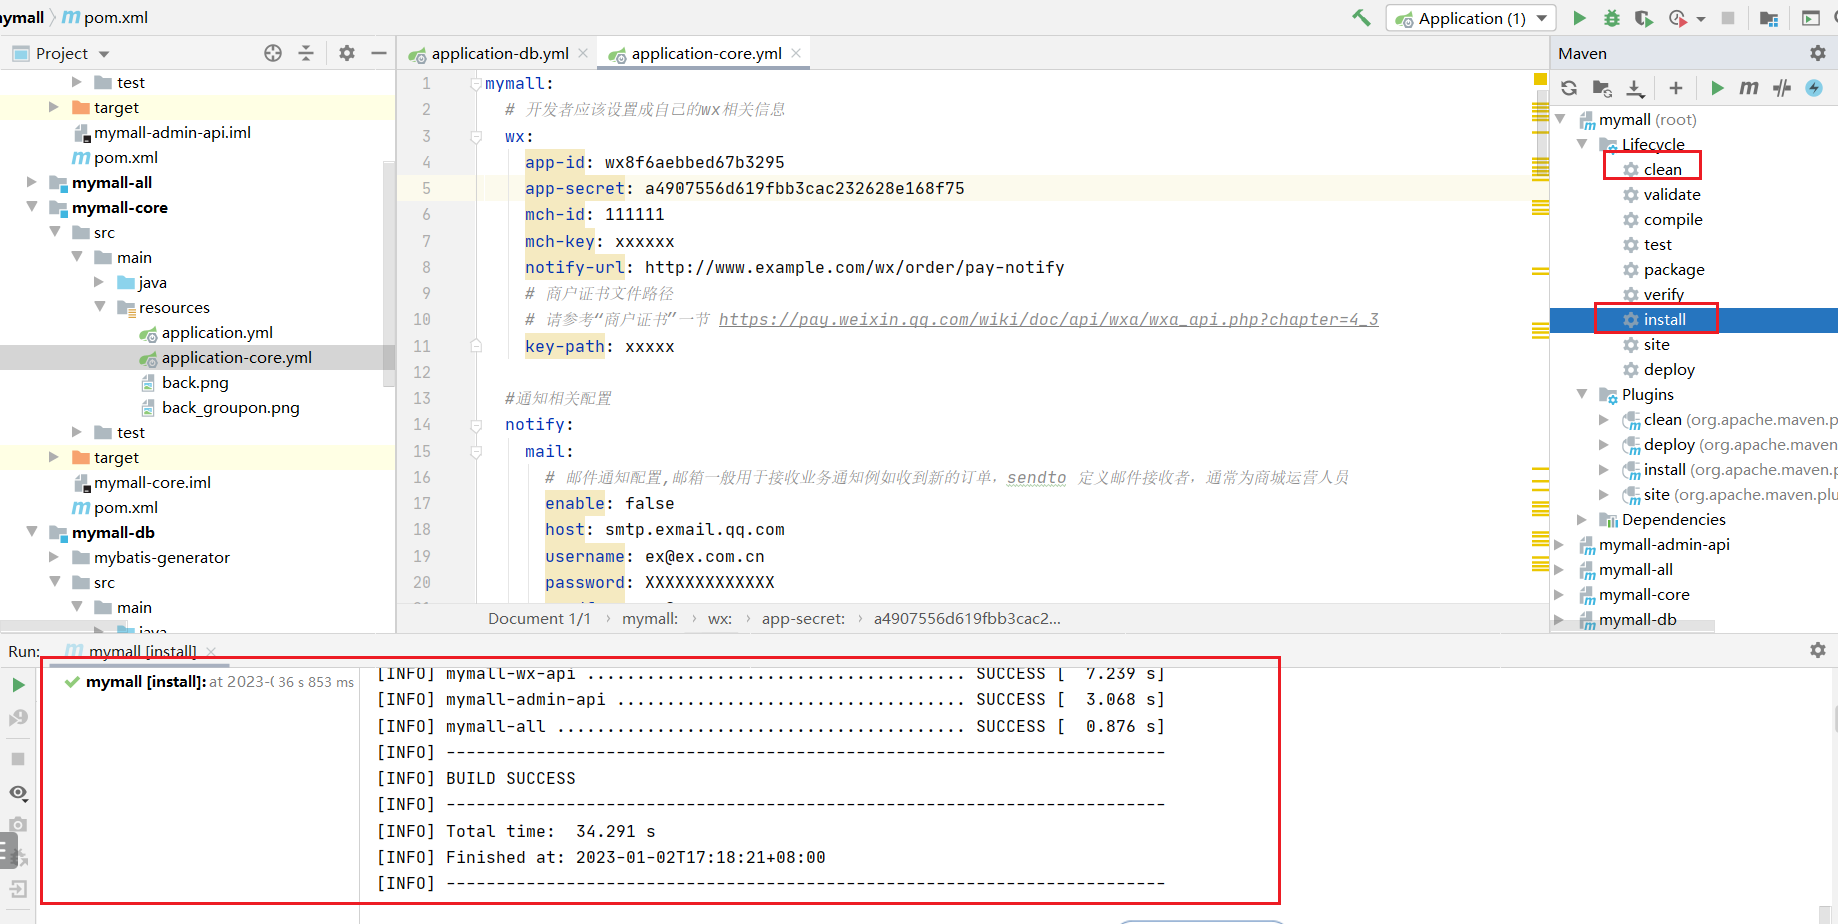
Task: Open the weixin pay wiki link
Action: 1048,320
